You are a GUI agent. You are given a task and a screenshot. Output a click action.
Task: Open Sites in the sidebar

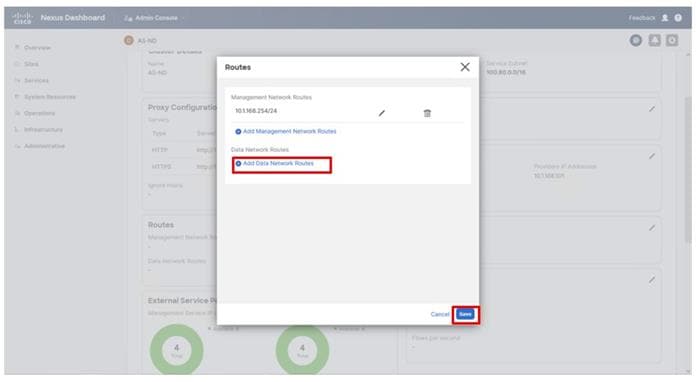click(x=31, y=64)
